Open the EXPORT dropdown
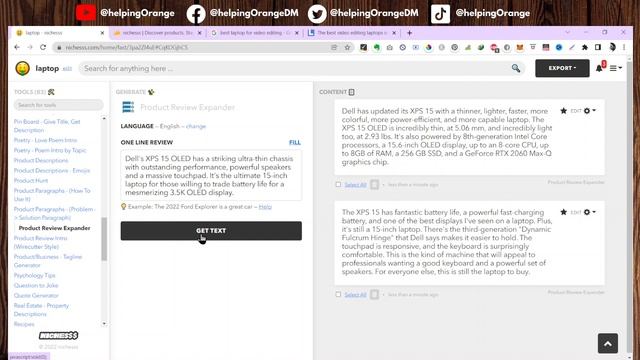This screenshot has width=640, height=360. pyautogui.click(x=562, y=68)
